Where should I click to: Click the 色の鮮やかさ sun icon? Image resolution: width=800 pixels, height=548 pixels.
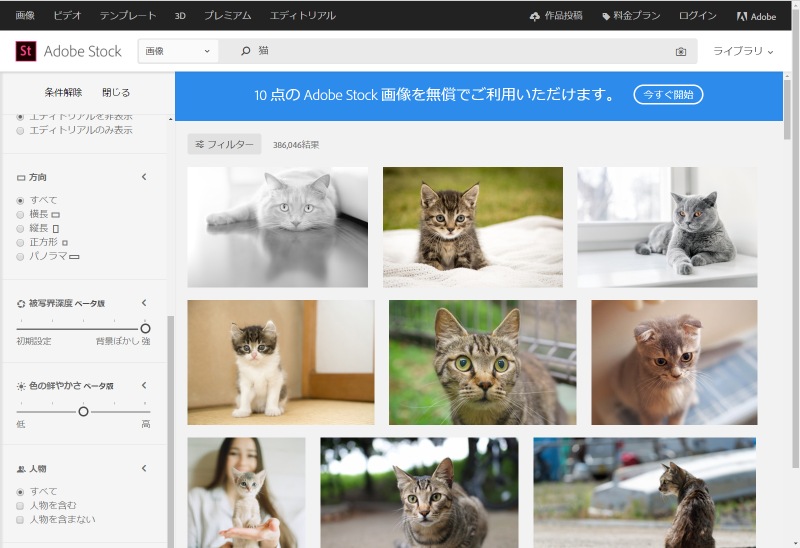coord(21,386)
